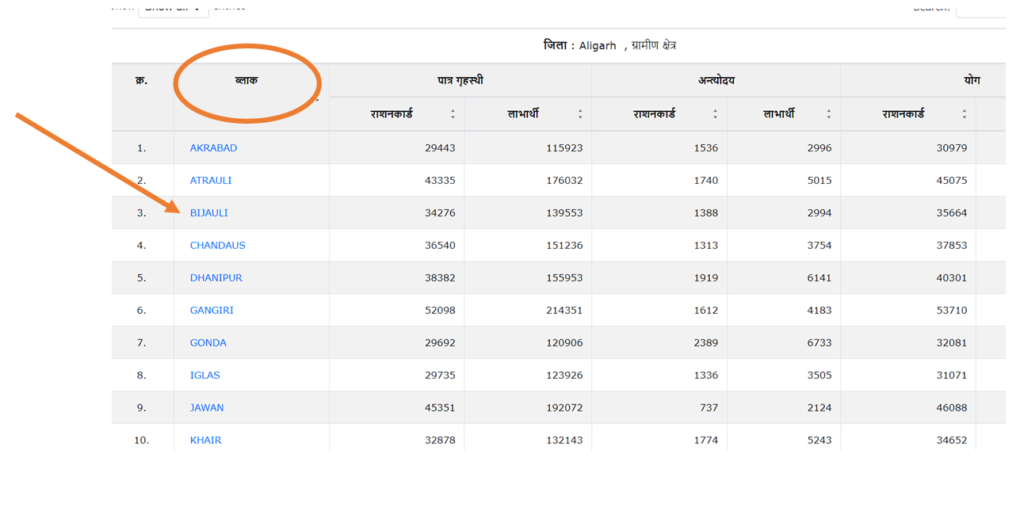Sort by लाभार्थी under पात्र गृहस्थी arrows

(580, 114)
